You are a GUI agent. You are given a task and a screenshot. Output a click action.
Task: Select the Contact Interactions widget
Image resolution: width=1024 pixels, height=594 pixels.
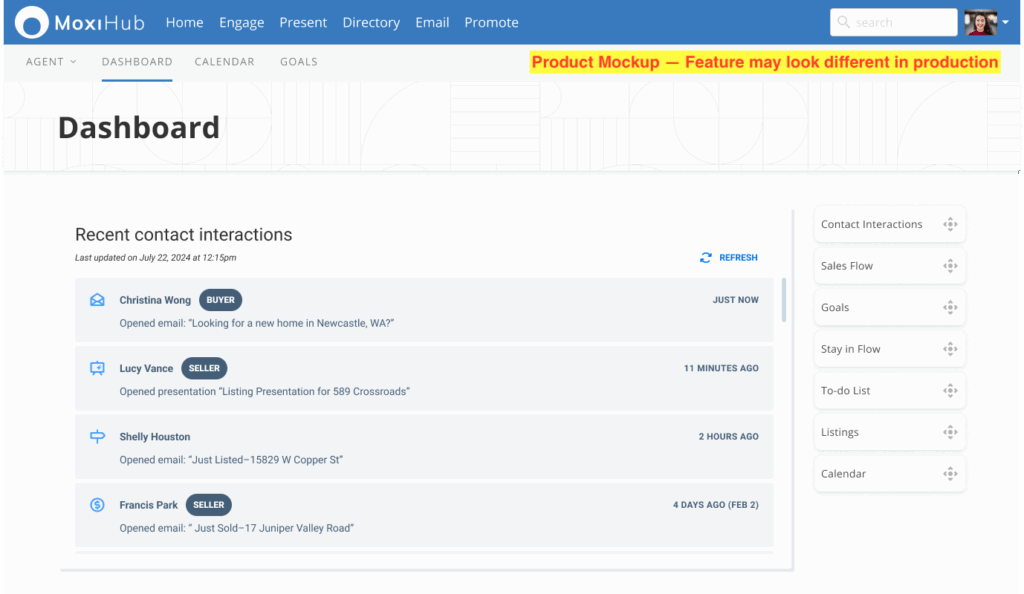pyautogui.click(x=889, y=224)
